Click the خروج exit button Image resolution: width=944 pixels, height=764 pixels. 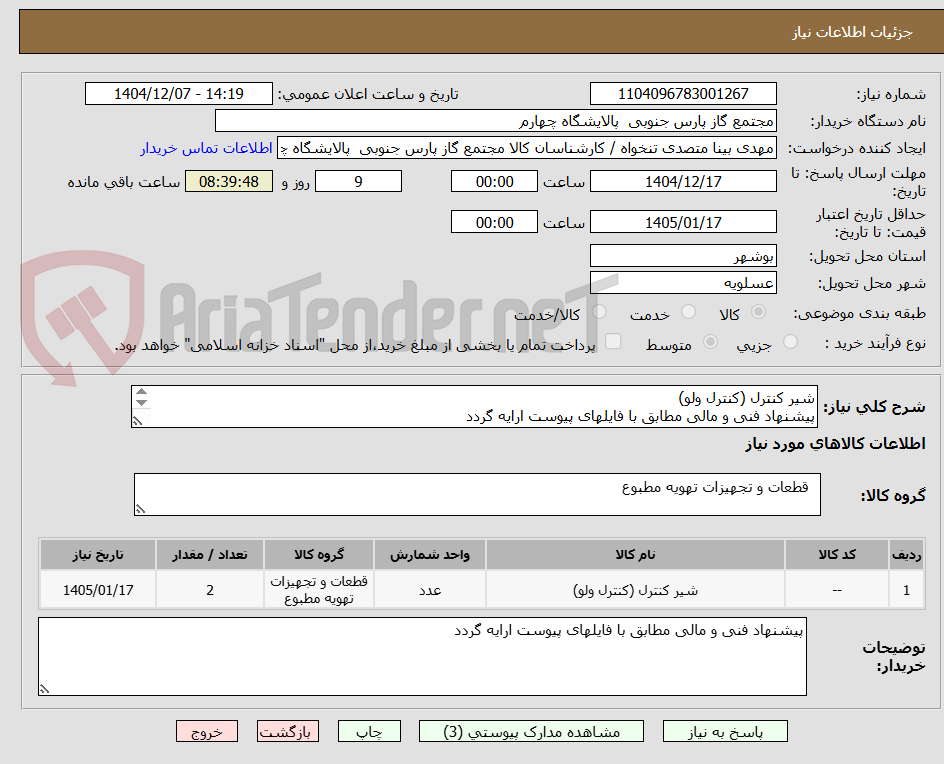207,731
